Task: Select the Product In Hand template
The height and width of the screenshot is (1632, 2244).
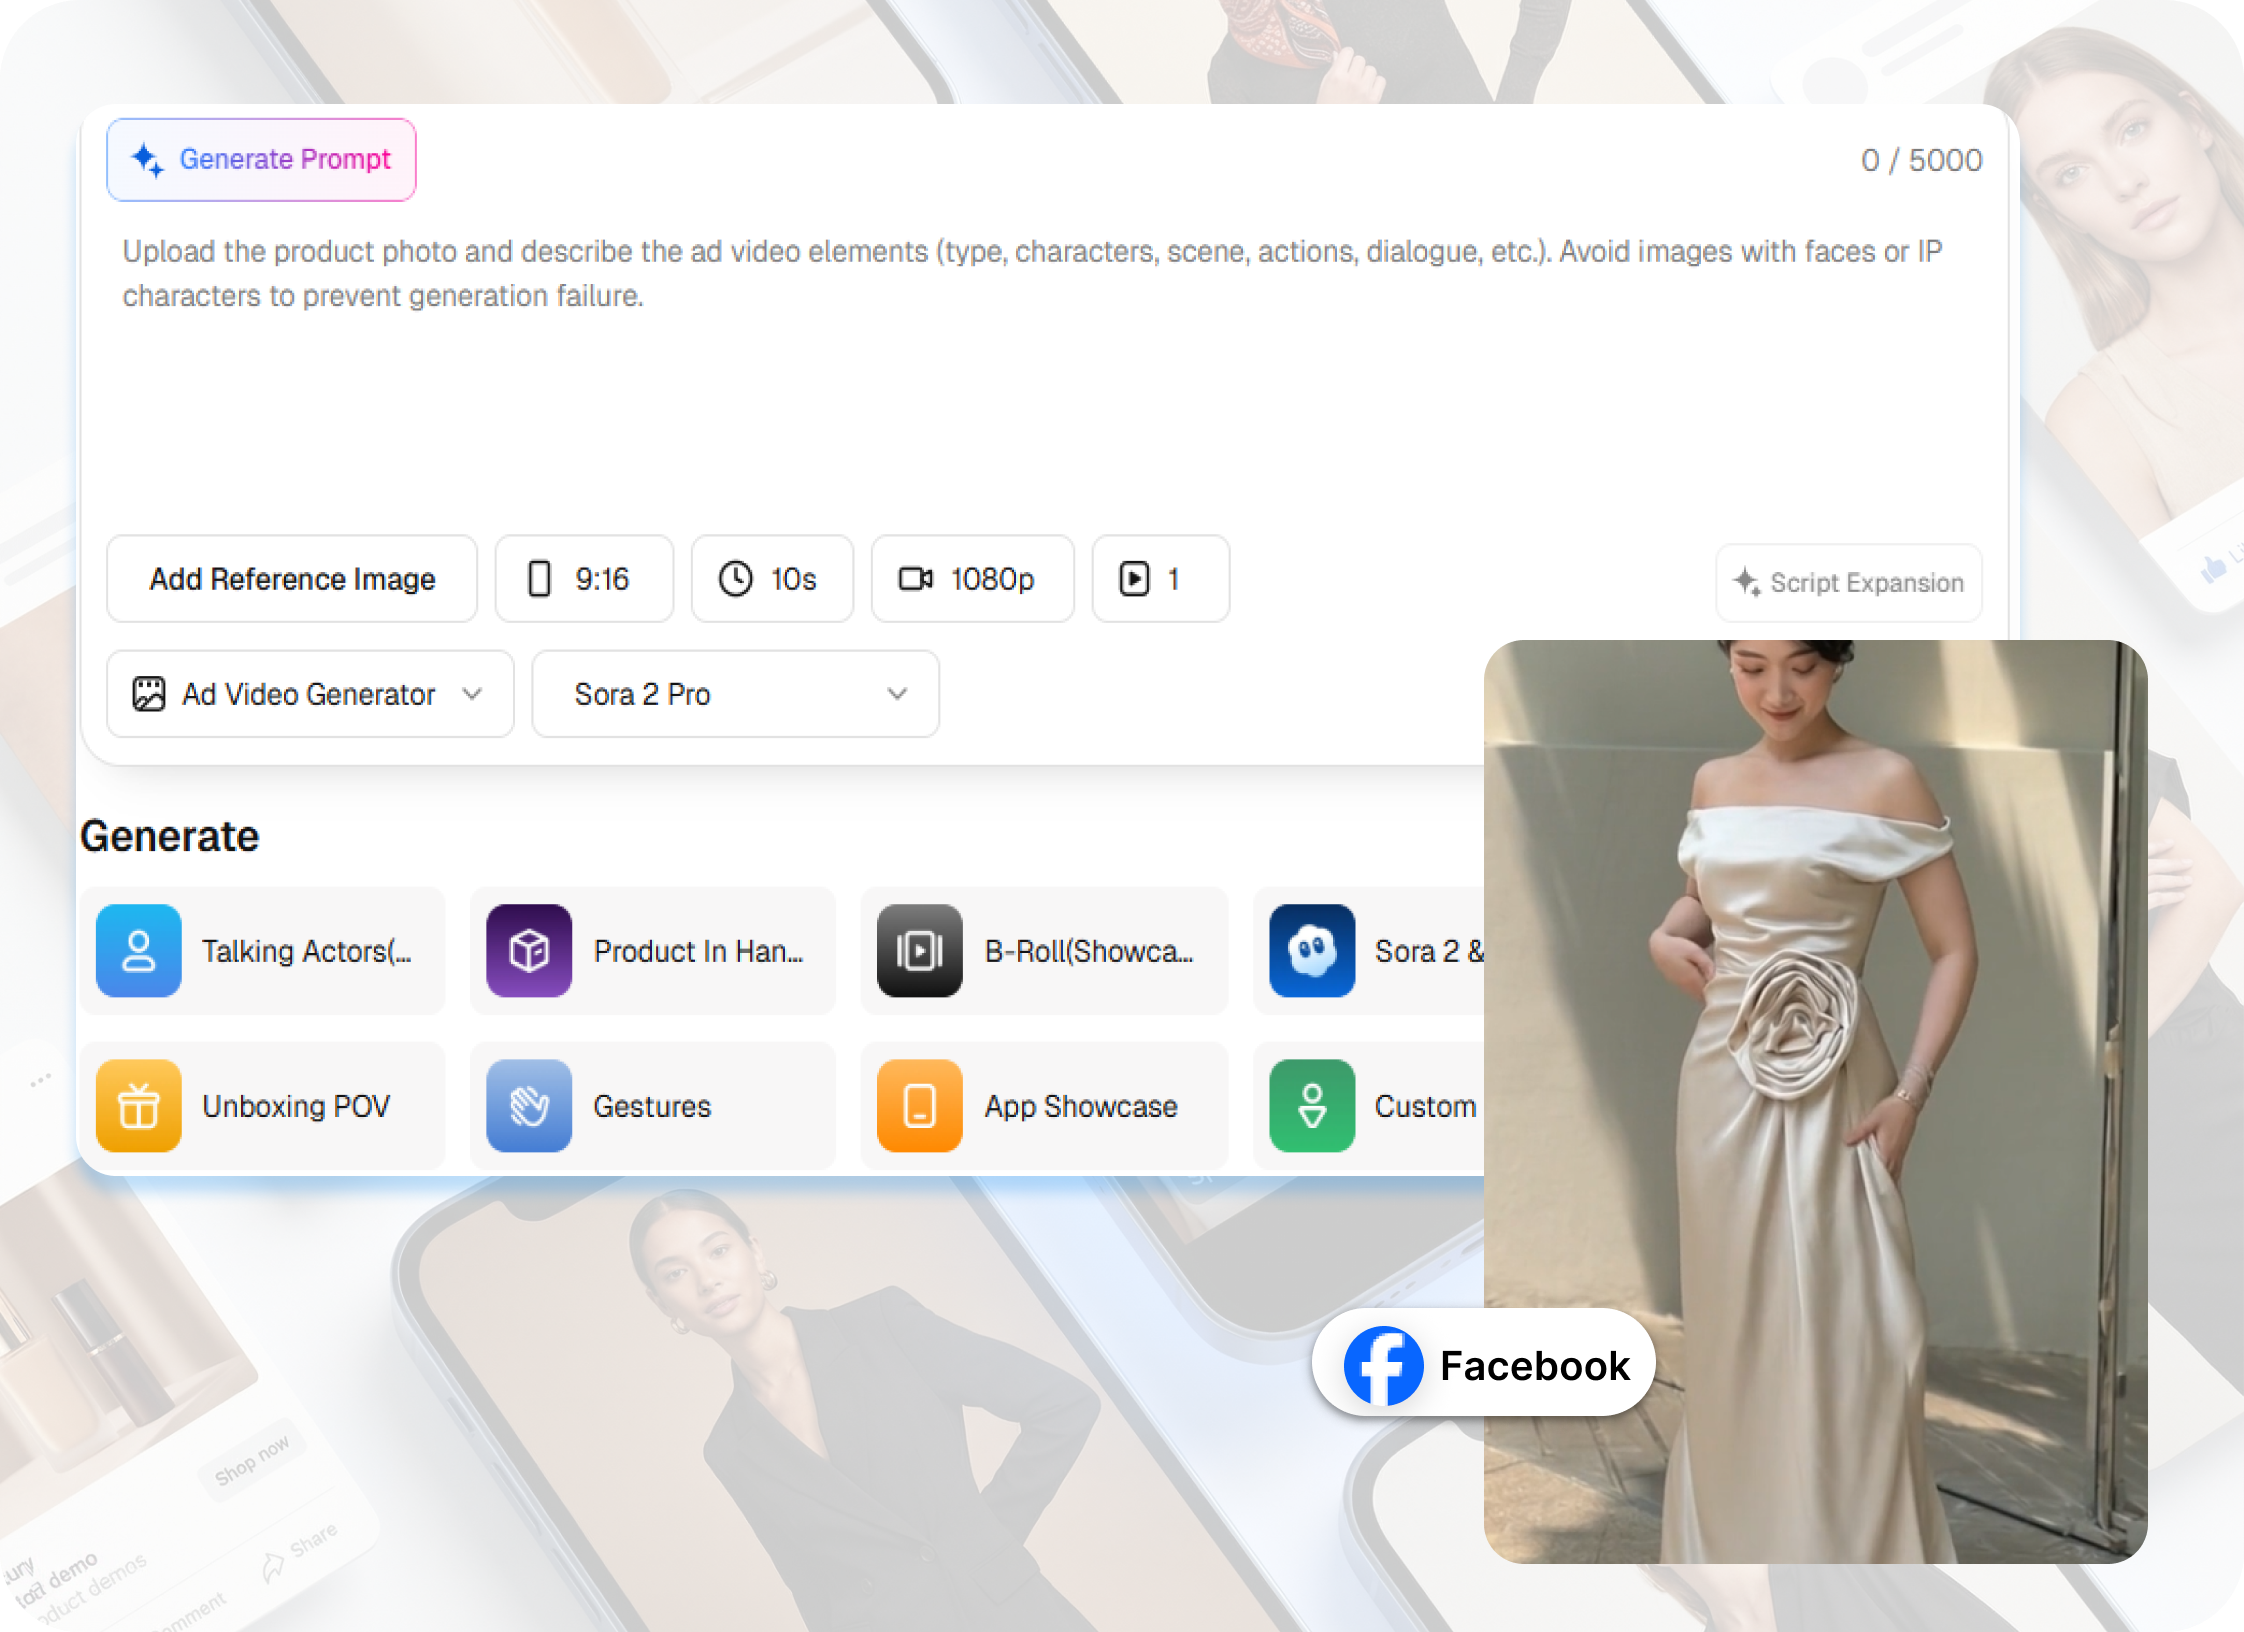Action: [x=653, y=951]
